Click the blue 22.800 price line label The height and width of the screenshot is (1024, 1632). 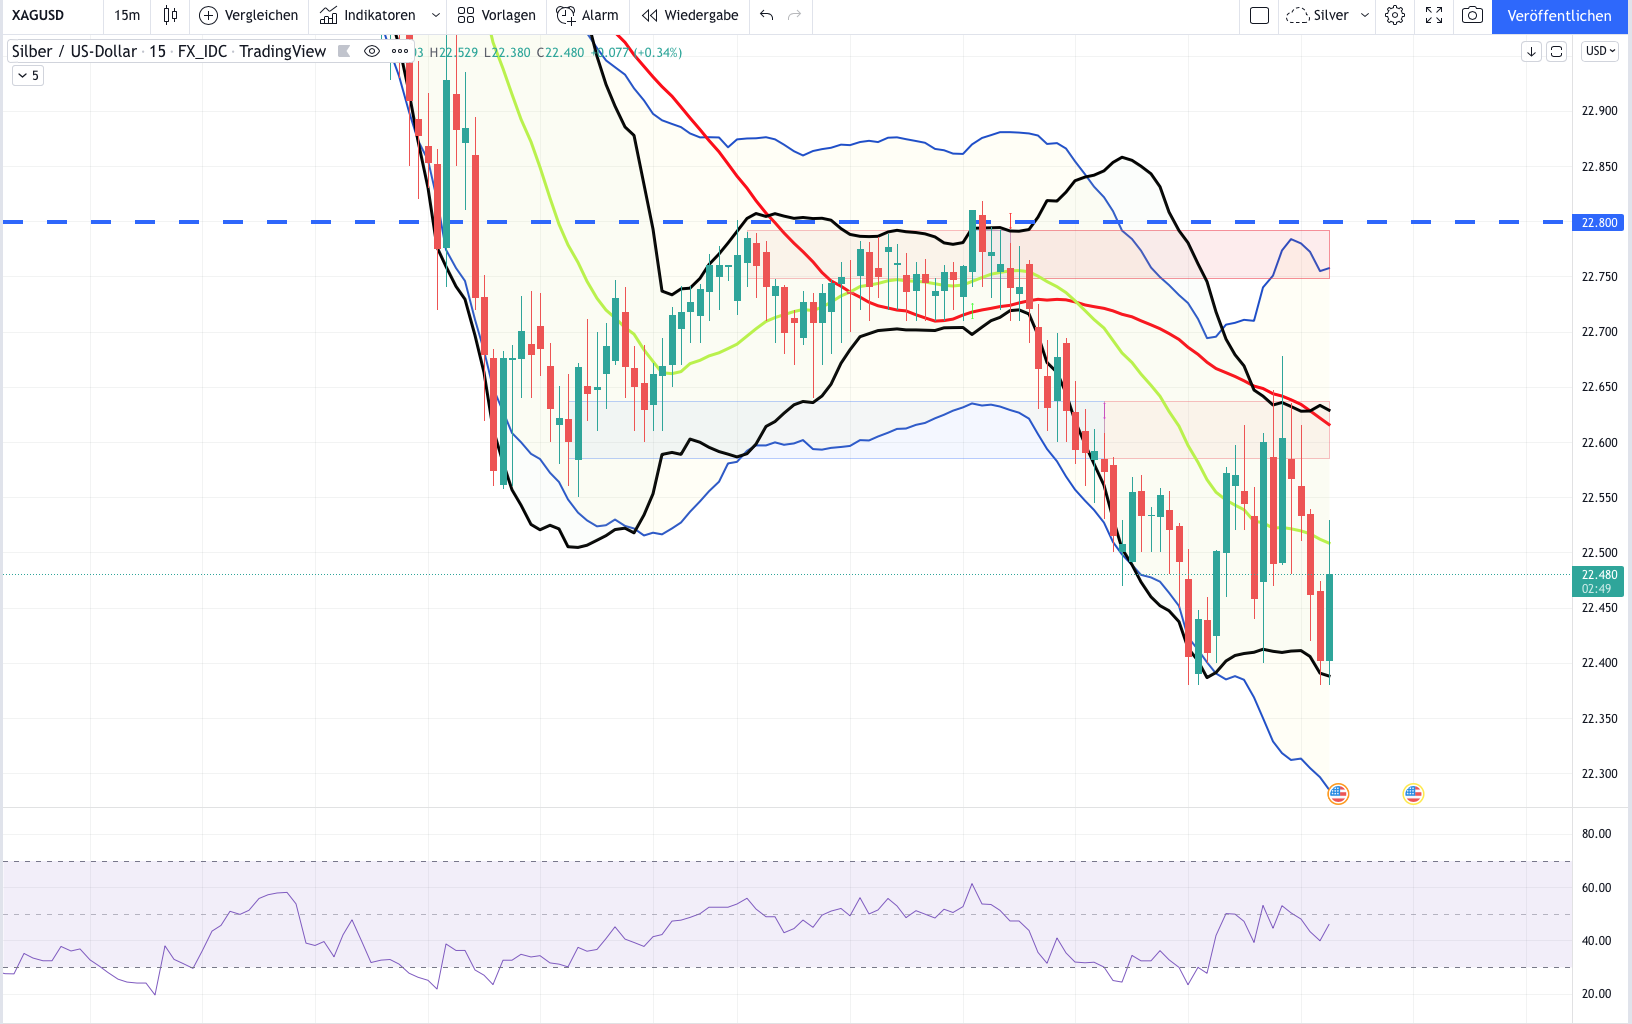point(1598,222)
